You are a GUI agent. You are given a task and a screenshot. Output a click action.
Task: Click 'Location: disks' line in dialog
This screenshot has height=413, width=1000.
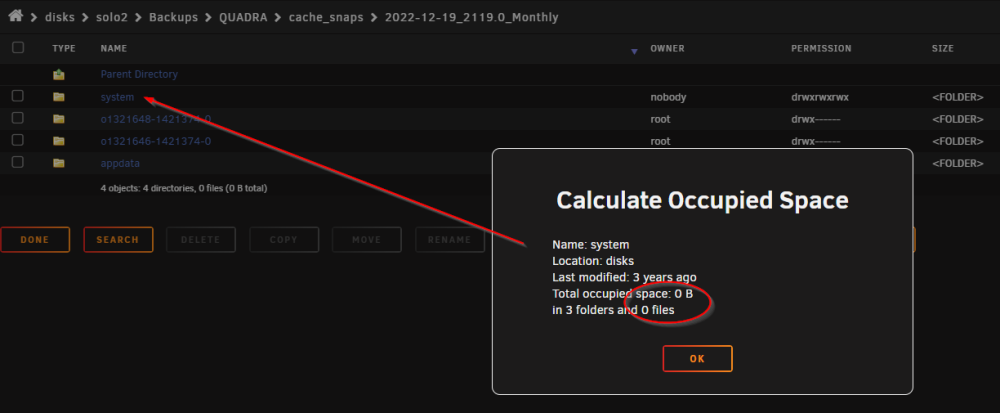592,261
